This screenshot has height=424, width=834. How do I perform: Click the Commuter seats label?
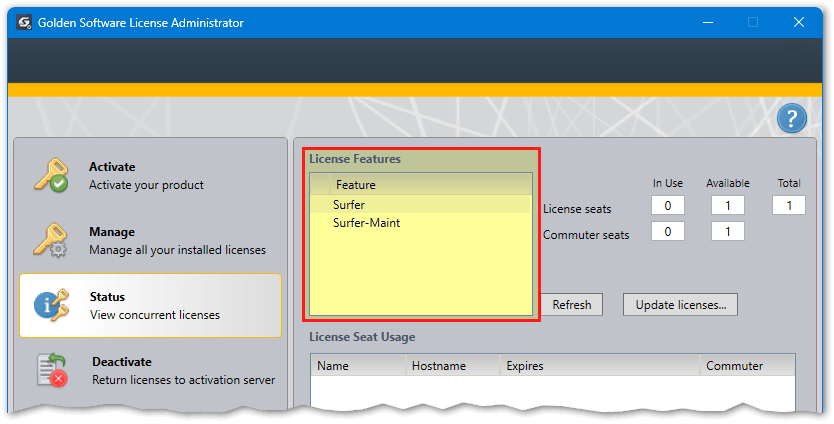tap(586, 235)
